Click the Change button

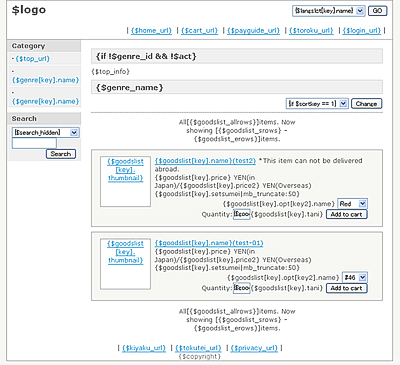(x=366, y=104)
